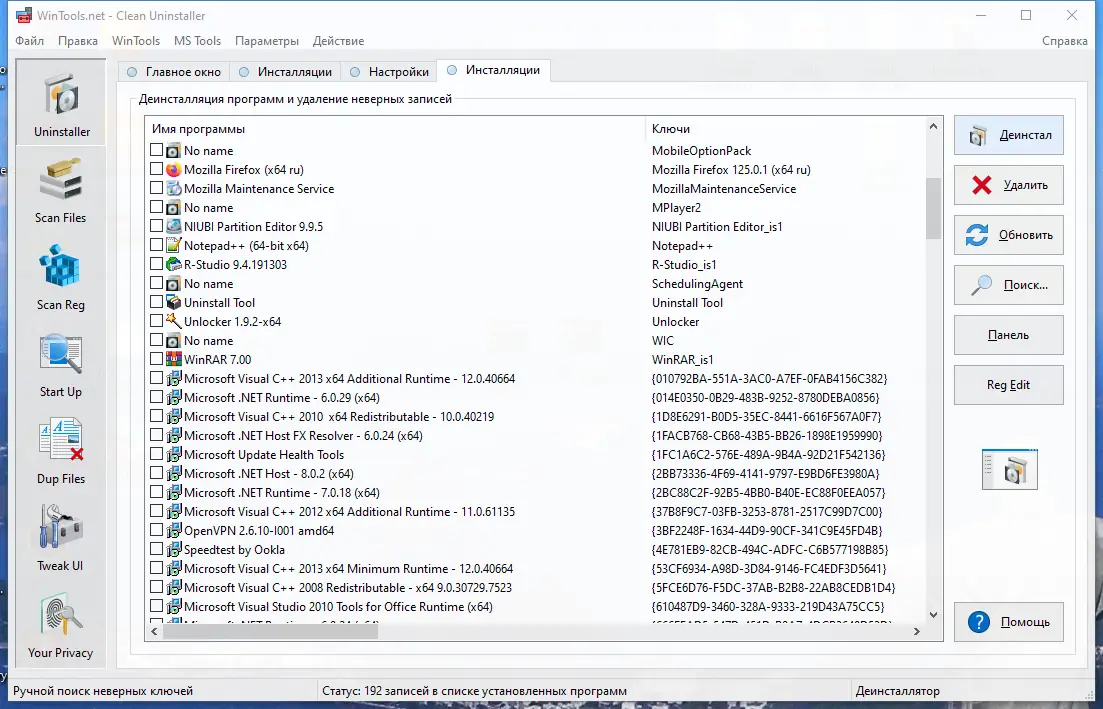The width and height of the screenshot is (1103, 709).
Task: Open the Your Privacy tool
Action: pos(60,625)
